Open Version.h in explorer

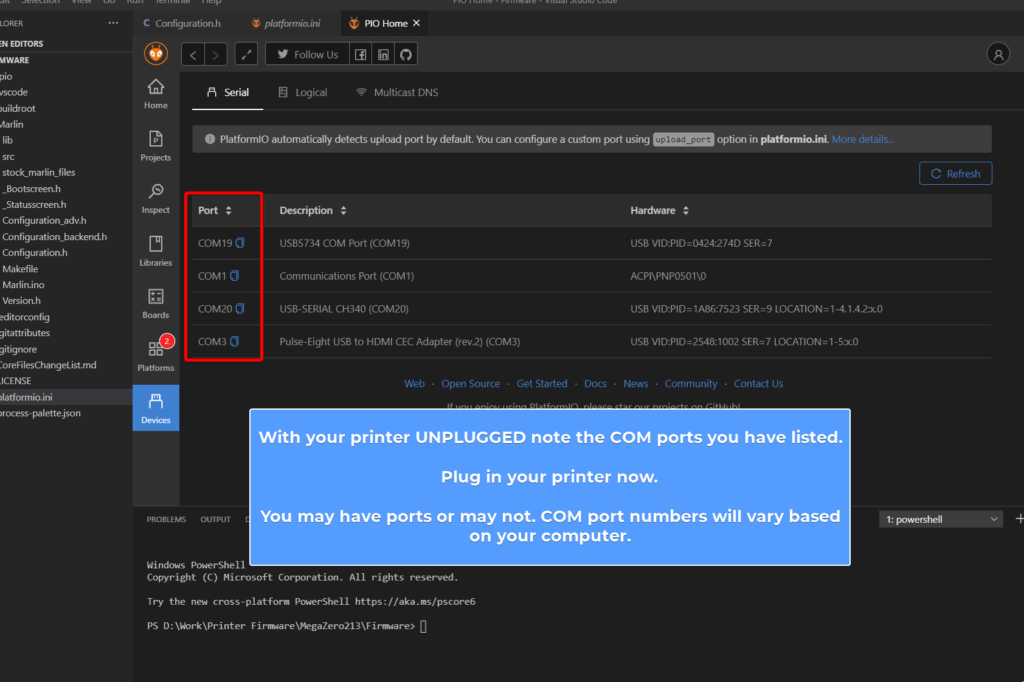65,300
